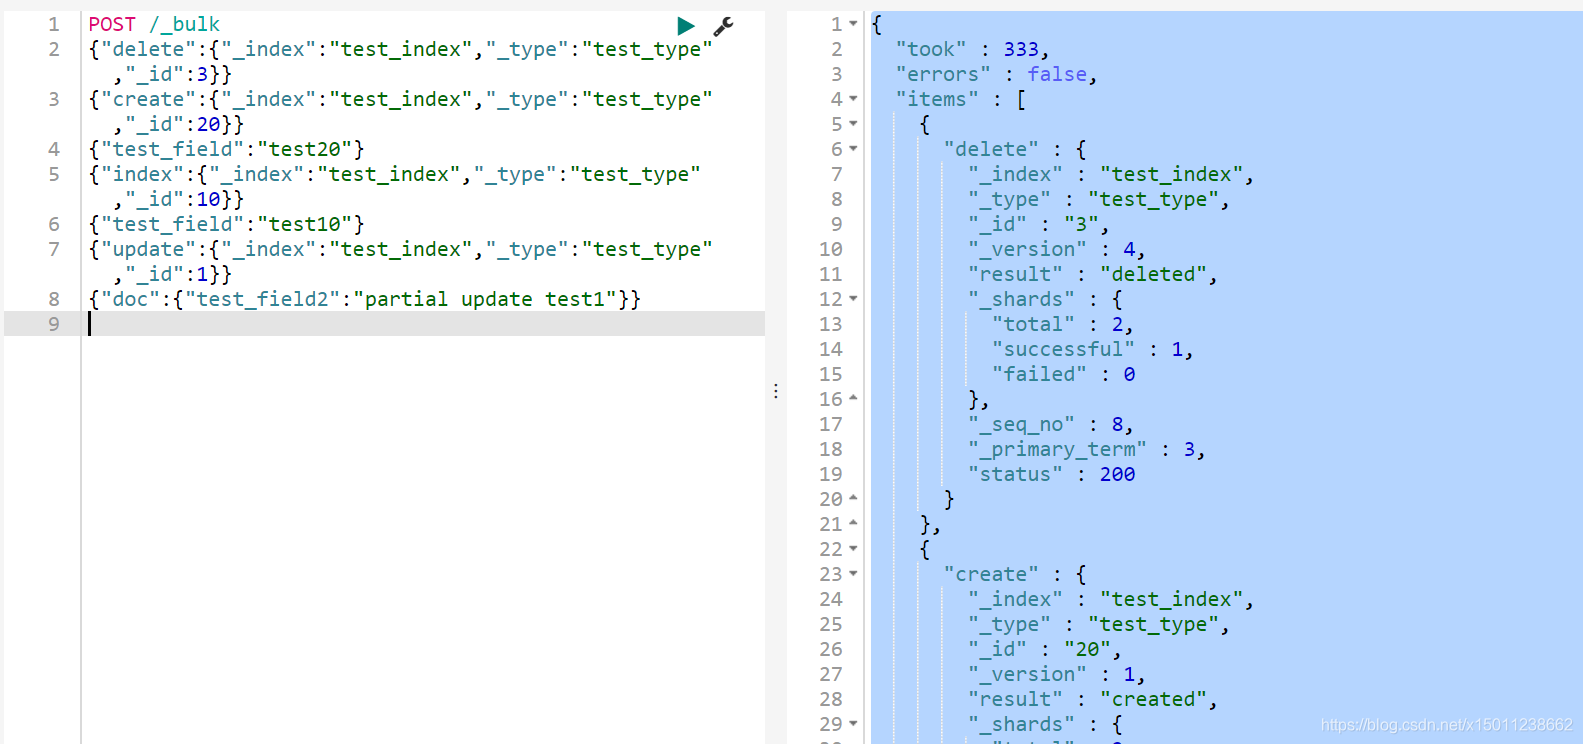Click the fold-end arrow at line 20
1583x744 pixels.
pos(853,499)
